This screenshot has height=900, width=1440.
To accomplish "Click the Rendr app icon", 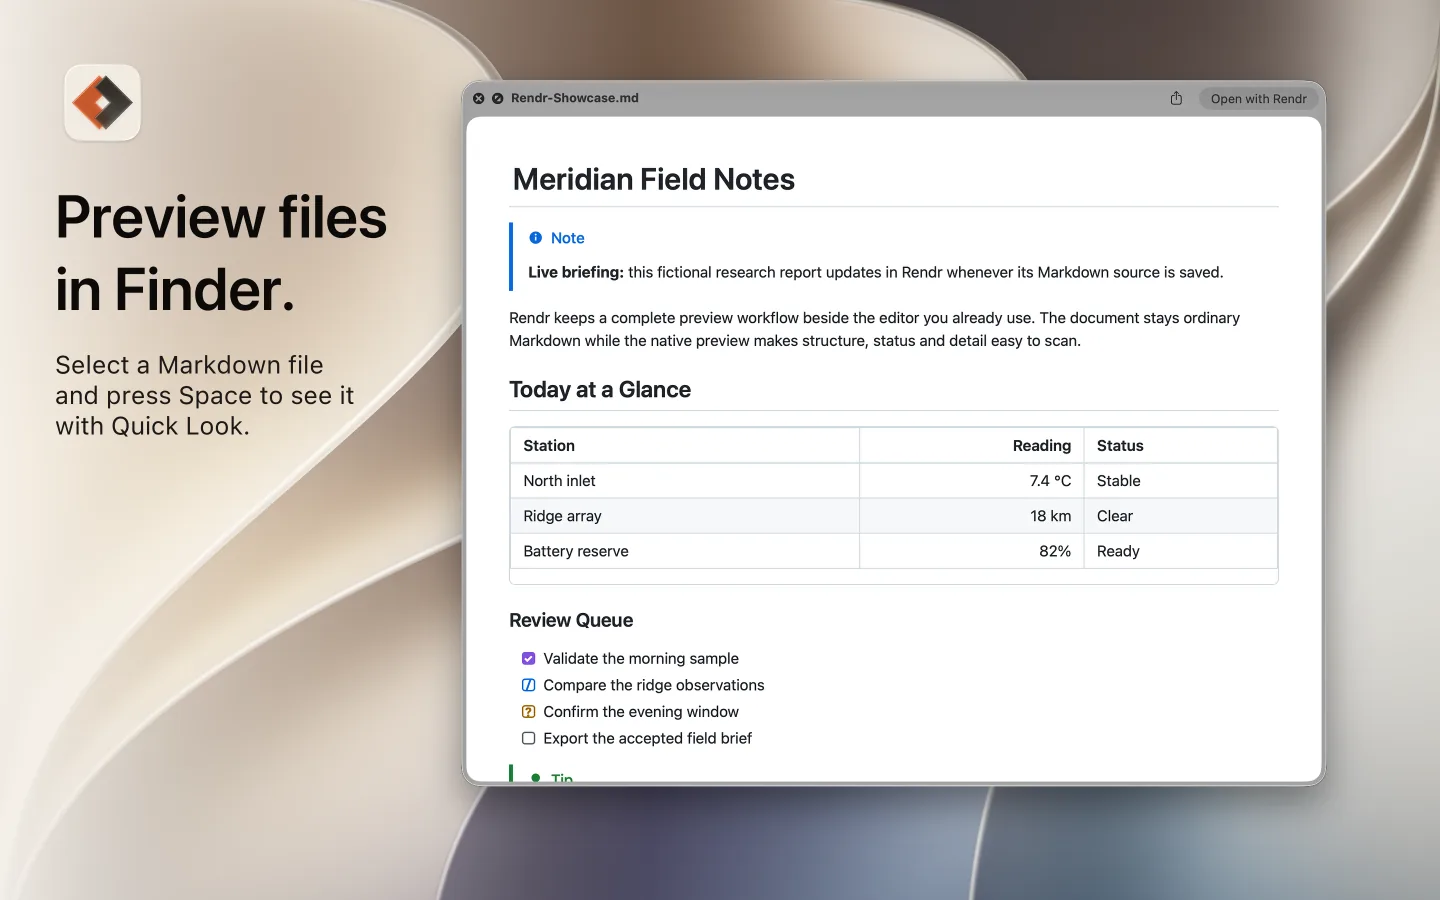I will pyautogui.click(x=103, y=103).
